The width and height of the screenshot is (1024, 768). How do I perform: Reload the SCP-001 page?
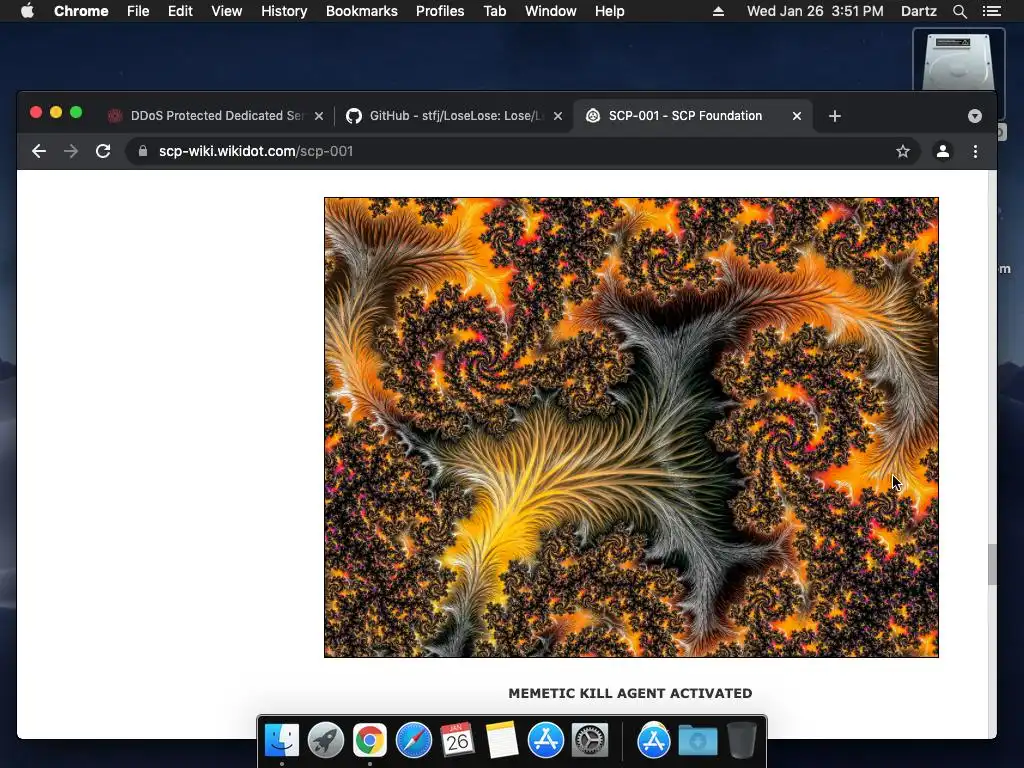[103, 152]
